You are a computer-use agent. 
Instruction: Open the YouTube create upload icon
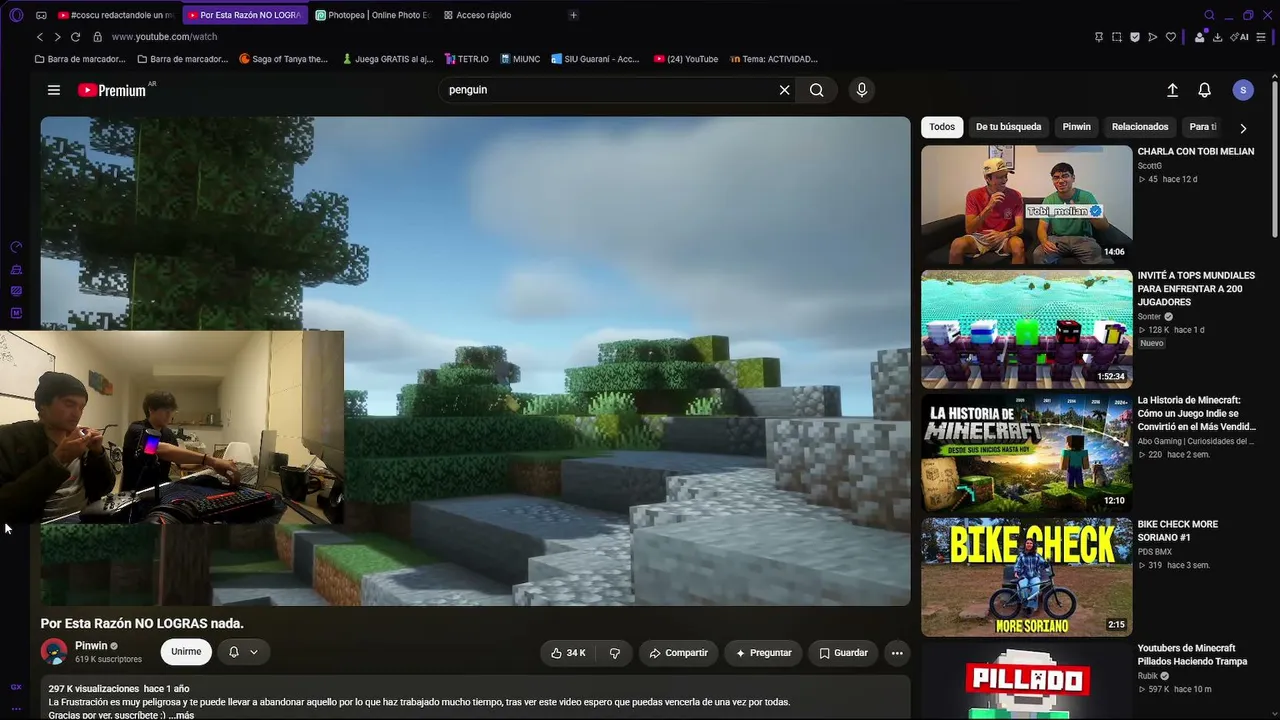coord(1173,90)
